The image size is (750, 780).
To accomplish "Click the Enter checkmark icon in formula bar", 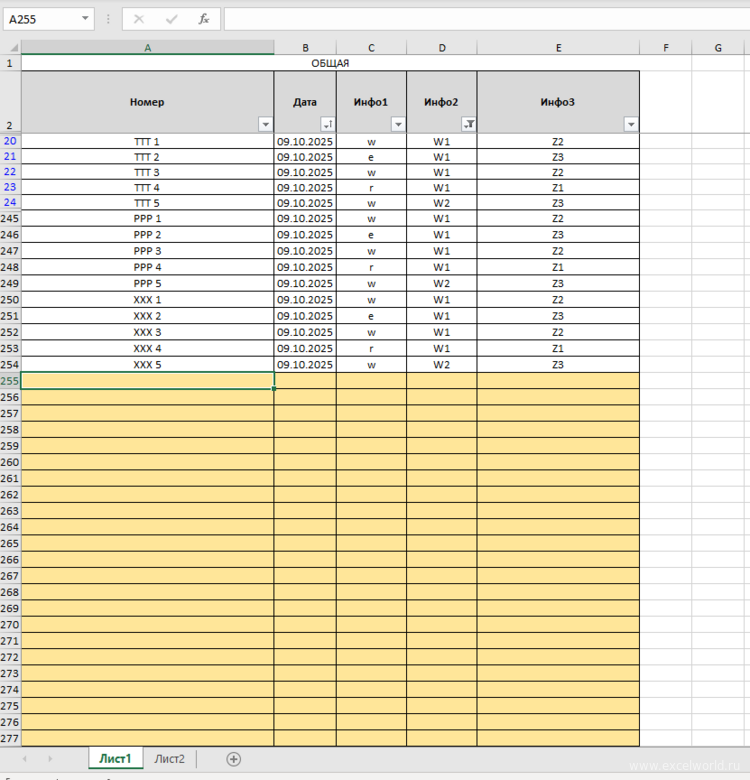I will [x=171, y=19].
